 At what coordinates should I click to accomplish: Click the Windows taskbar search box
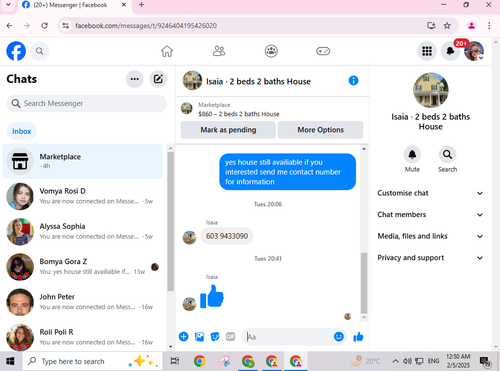click(93, 361)
